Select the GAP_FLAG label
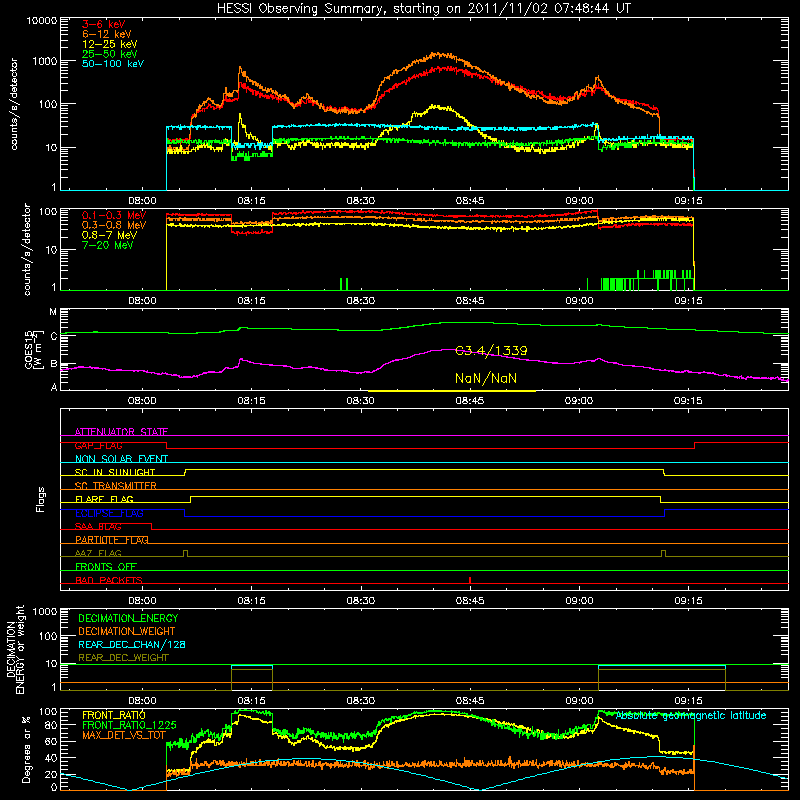The image size is (800, 800). [x=98, y=445]
